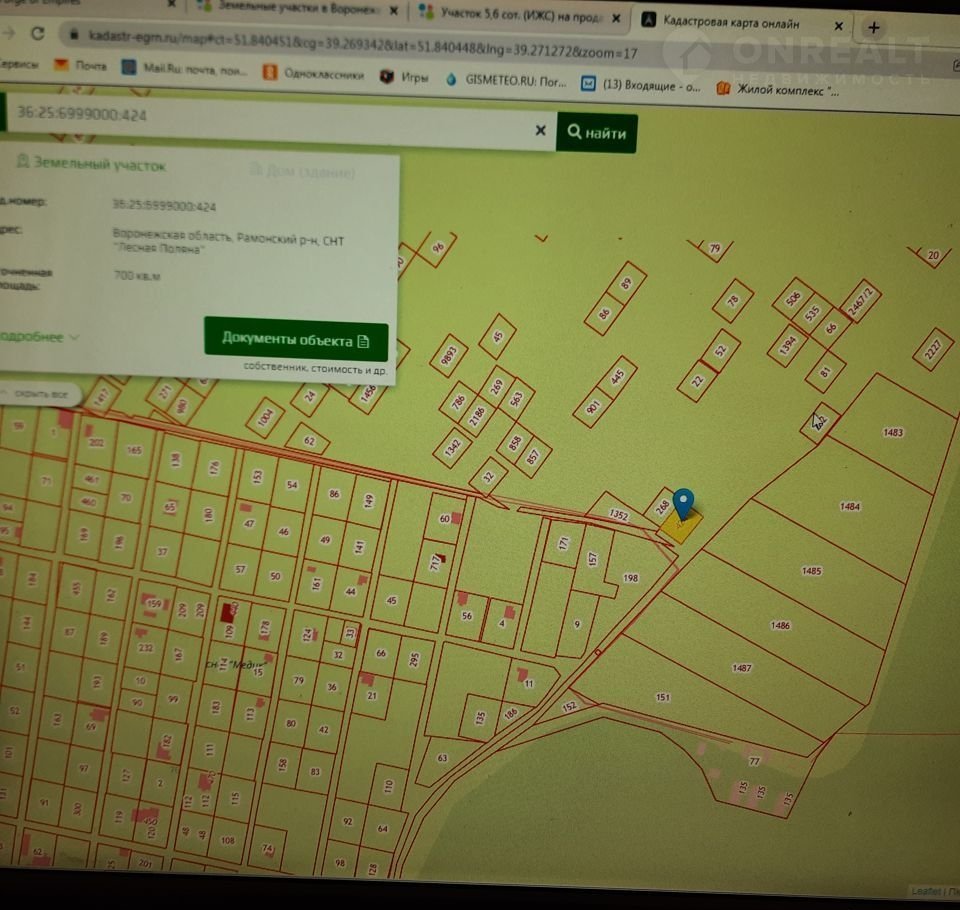Open a new browser tab
This screenshot has width=960, height=910.
875,27
